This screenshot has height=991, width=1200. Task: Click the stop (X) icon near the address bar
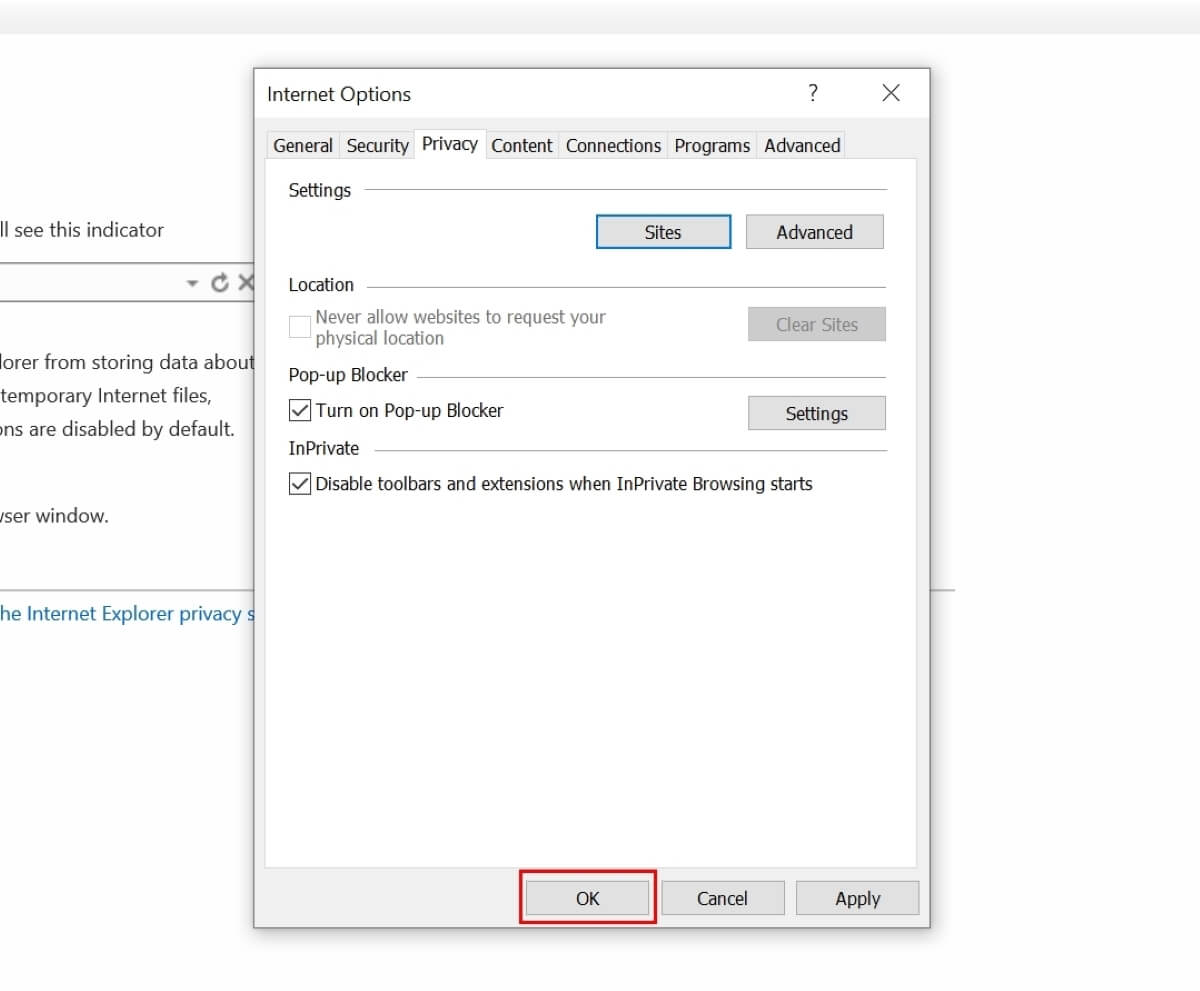click(248, 282)
